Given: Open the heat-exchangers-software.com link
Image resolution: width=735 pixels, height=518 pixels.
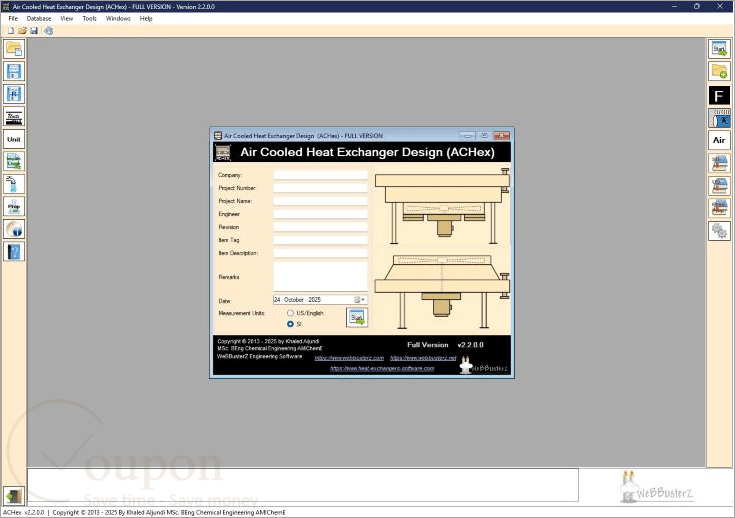Looking at the screenshot, I should click(x=382, y=368).
